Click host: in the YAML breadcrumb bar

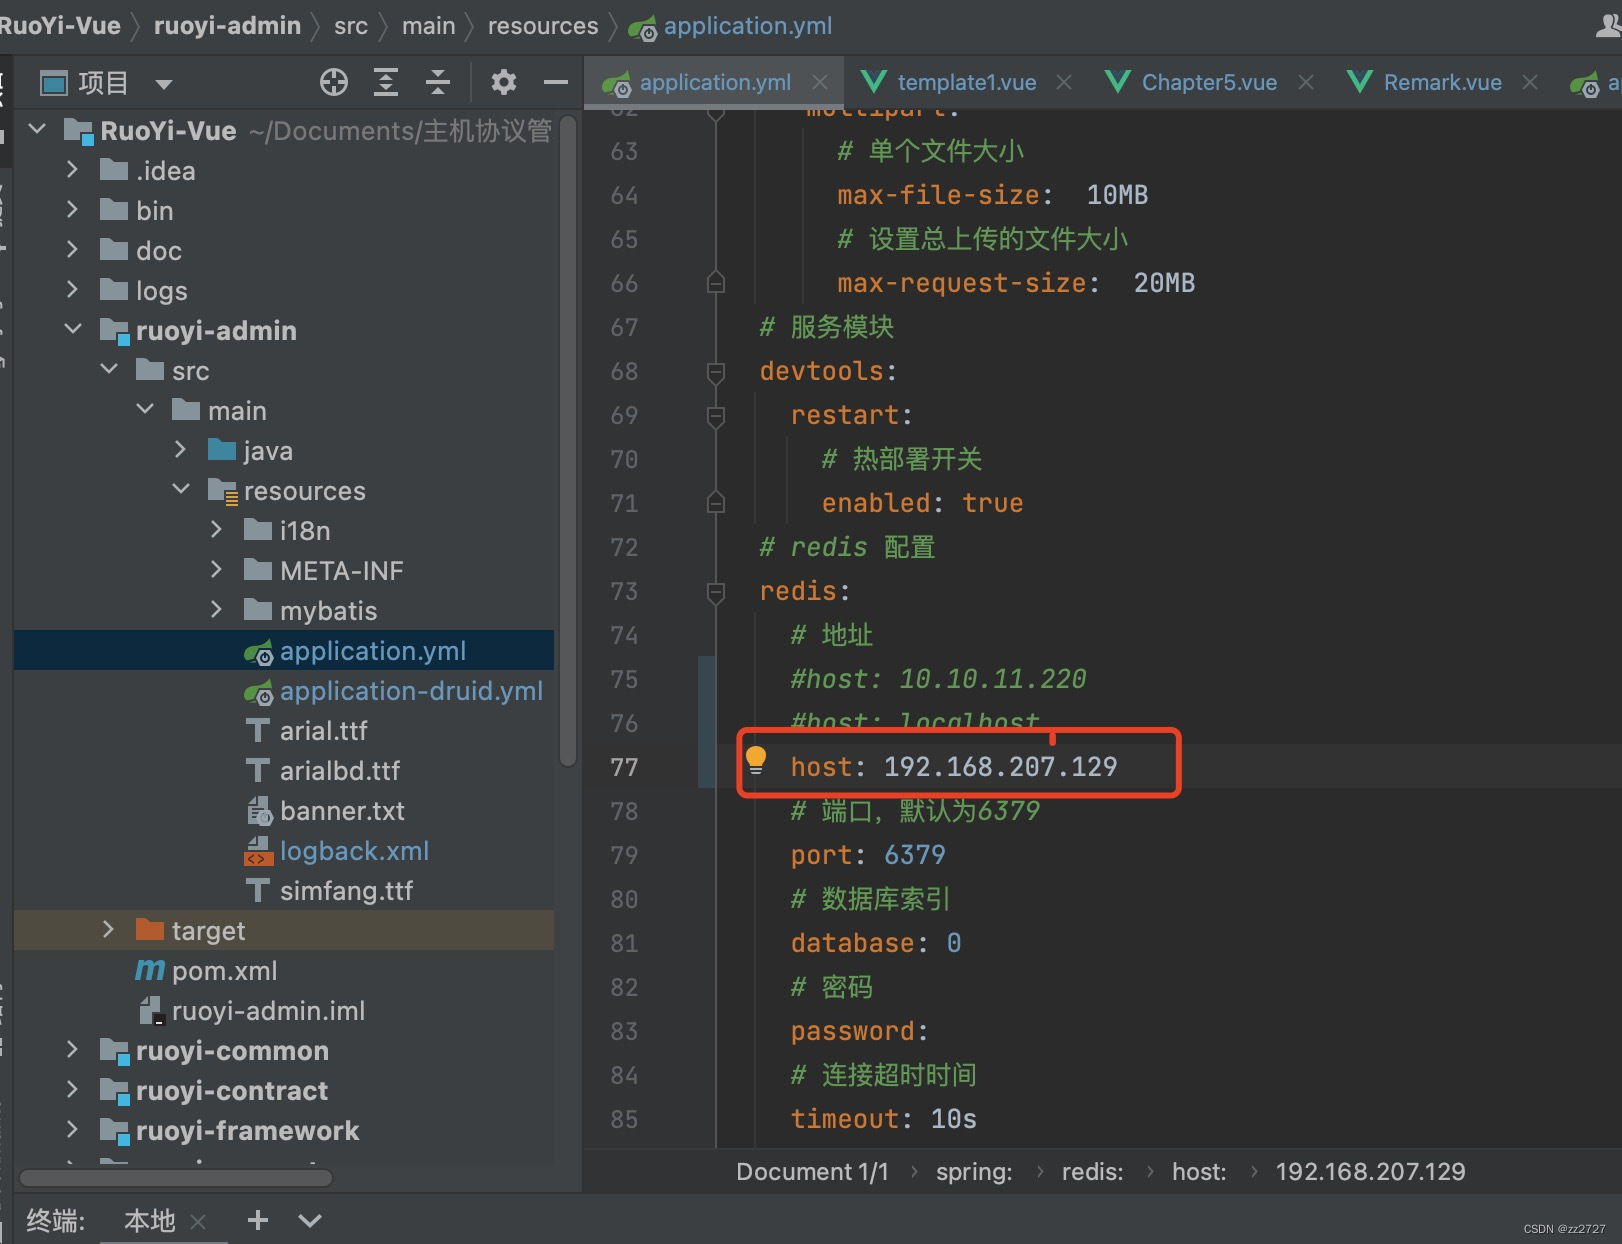click(1199, 1171)
